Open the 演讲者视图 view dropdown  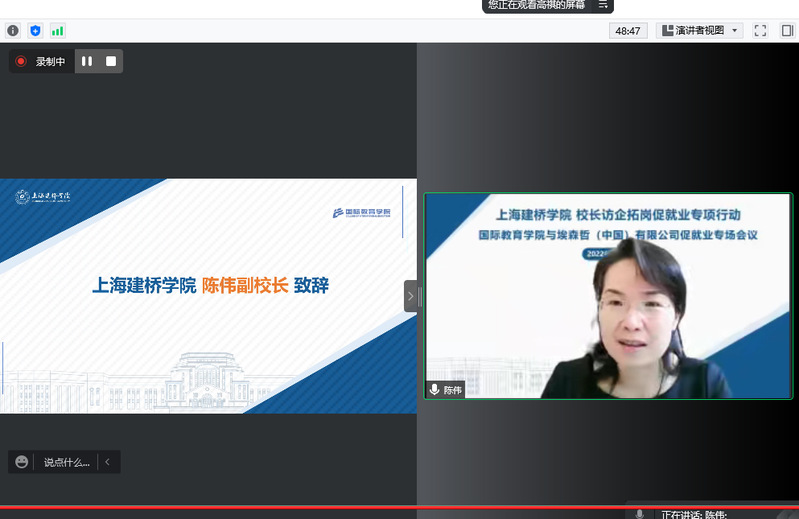point(699,31)
